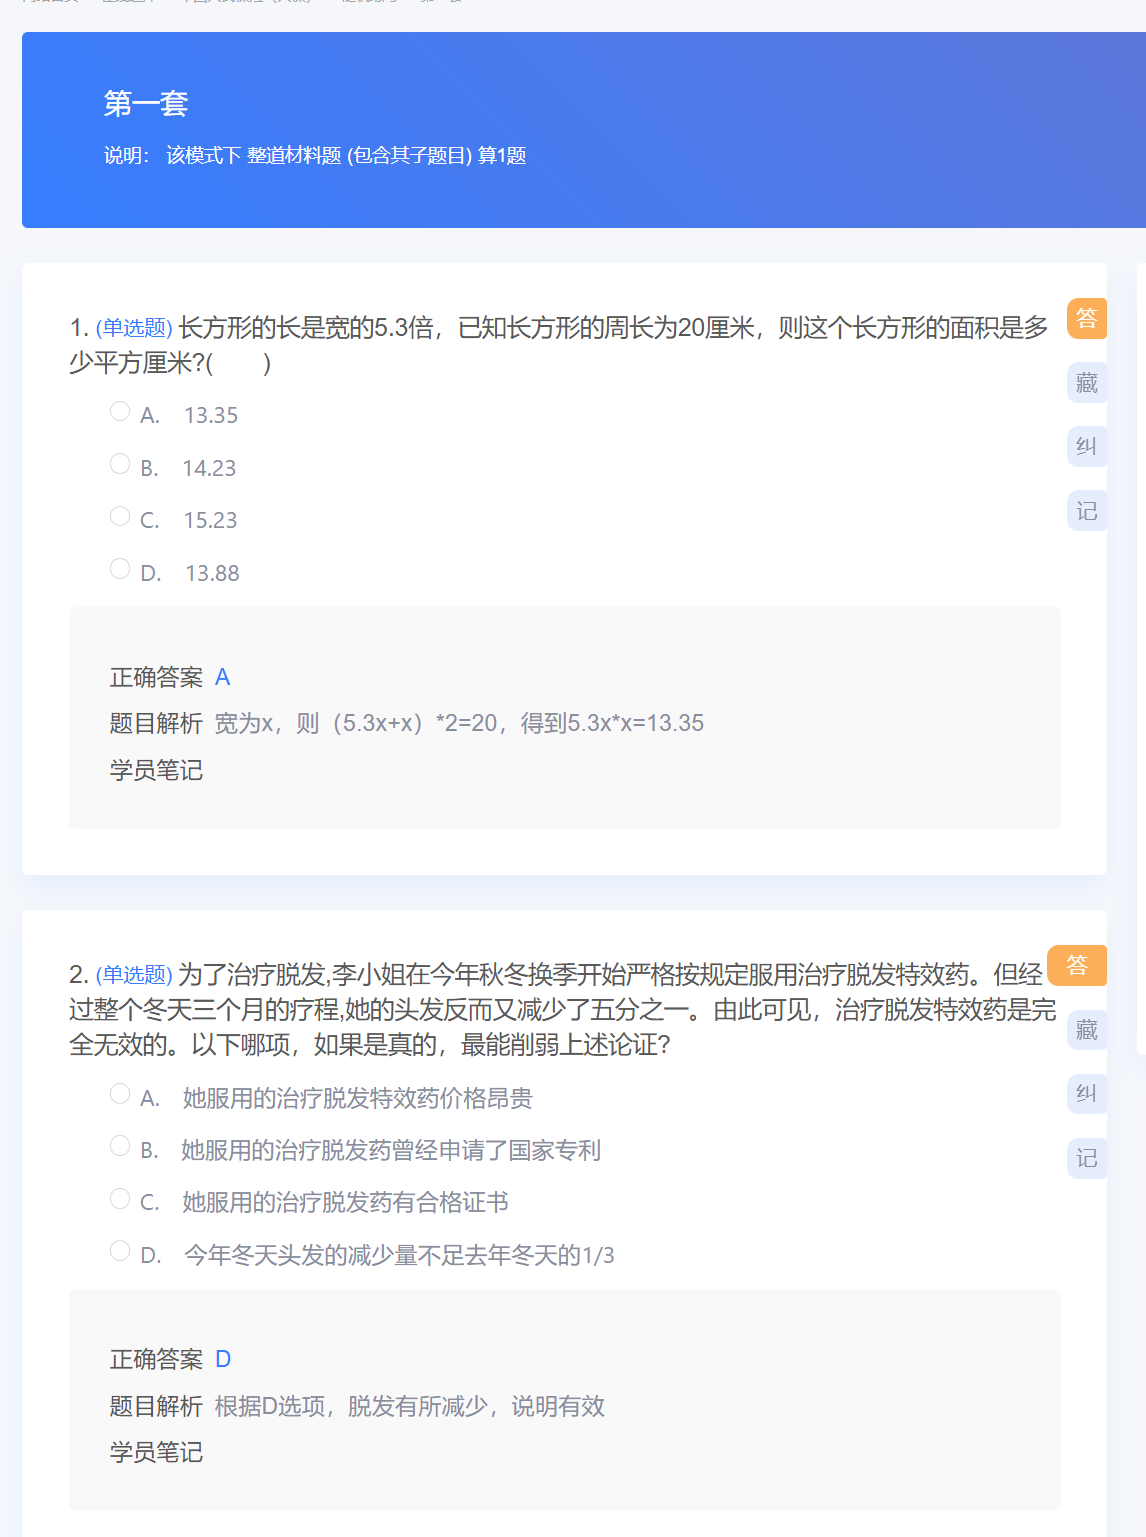The height and width of the screenshot is (1537, 1146).
Task: Click the 纠 error-correction icon for question 1
Action: click(x=1086, y=446)
